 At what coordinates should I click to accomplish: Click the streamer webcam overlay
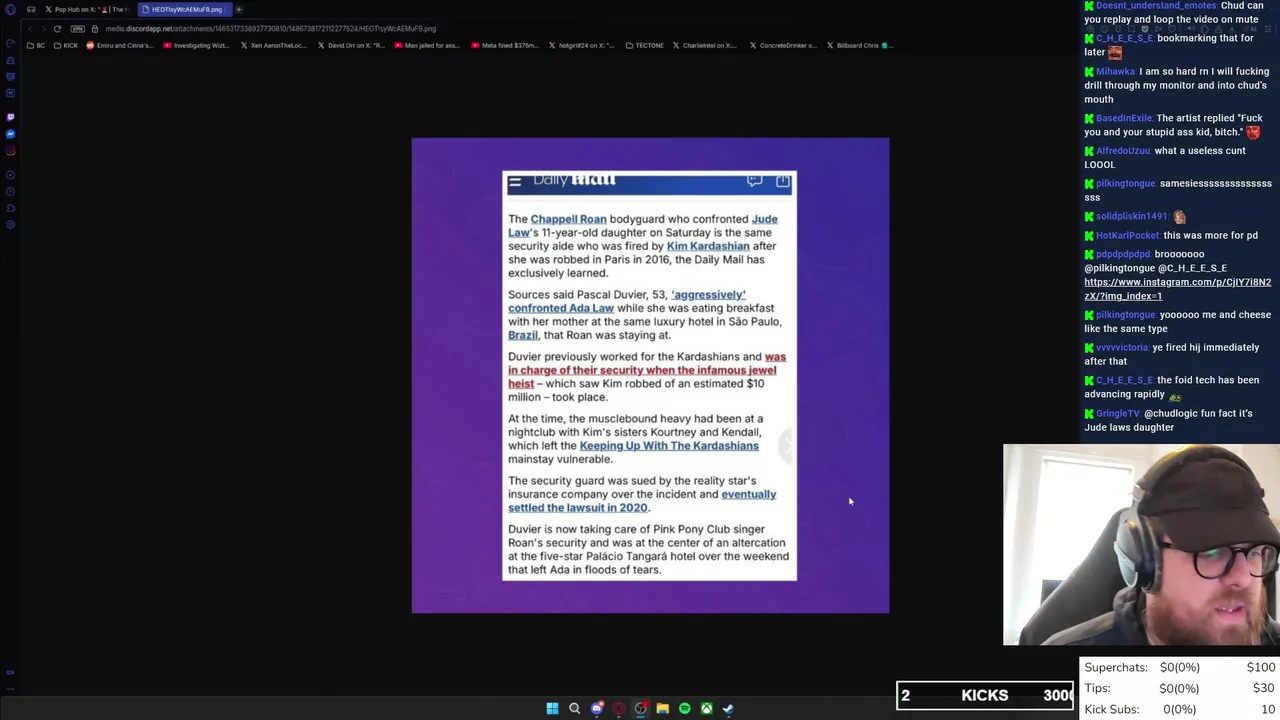pyautogui.click(x=1141, y=545)
